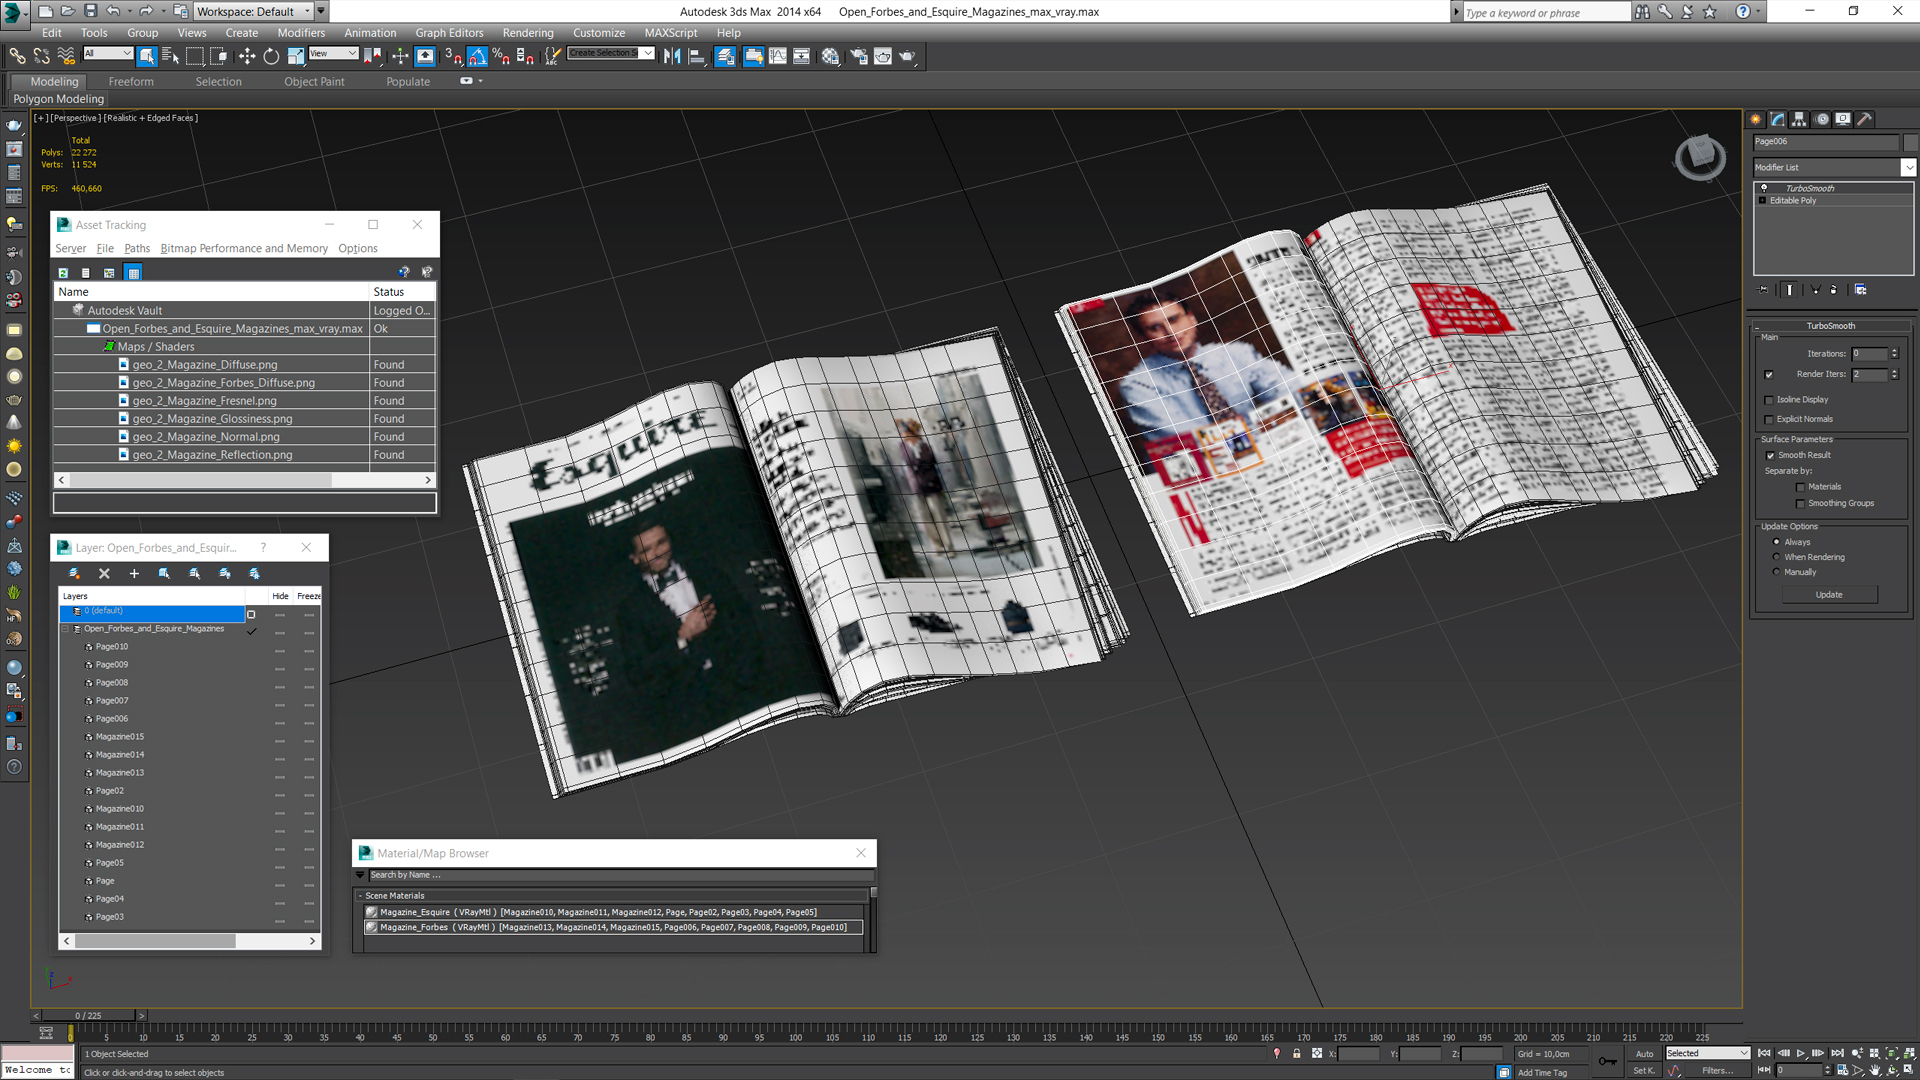Open the Modifier List dropdown
1920x1080 pixels.
1909,168
